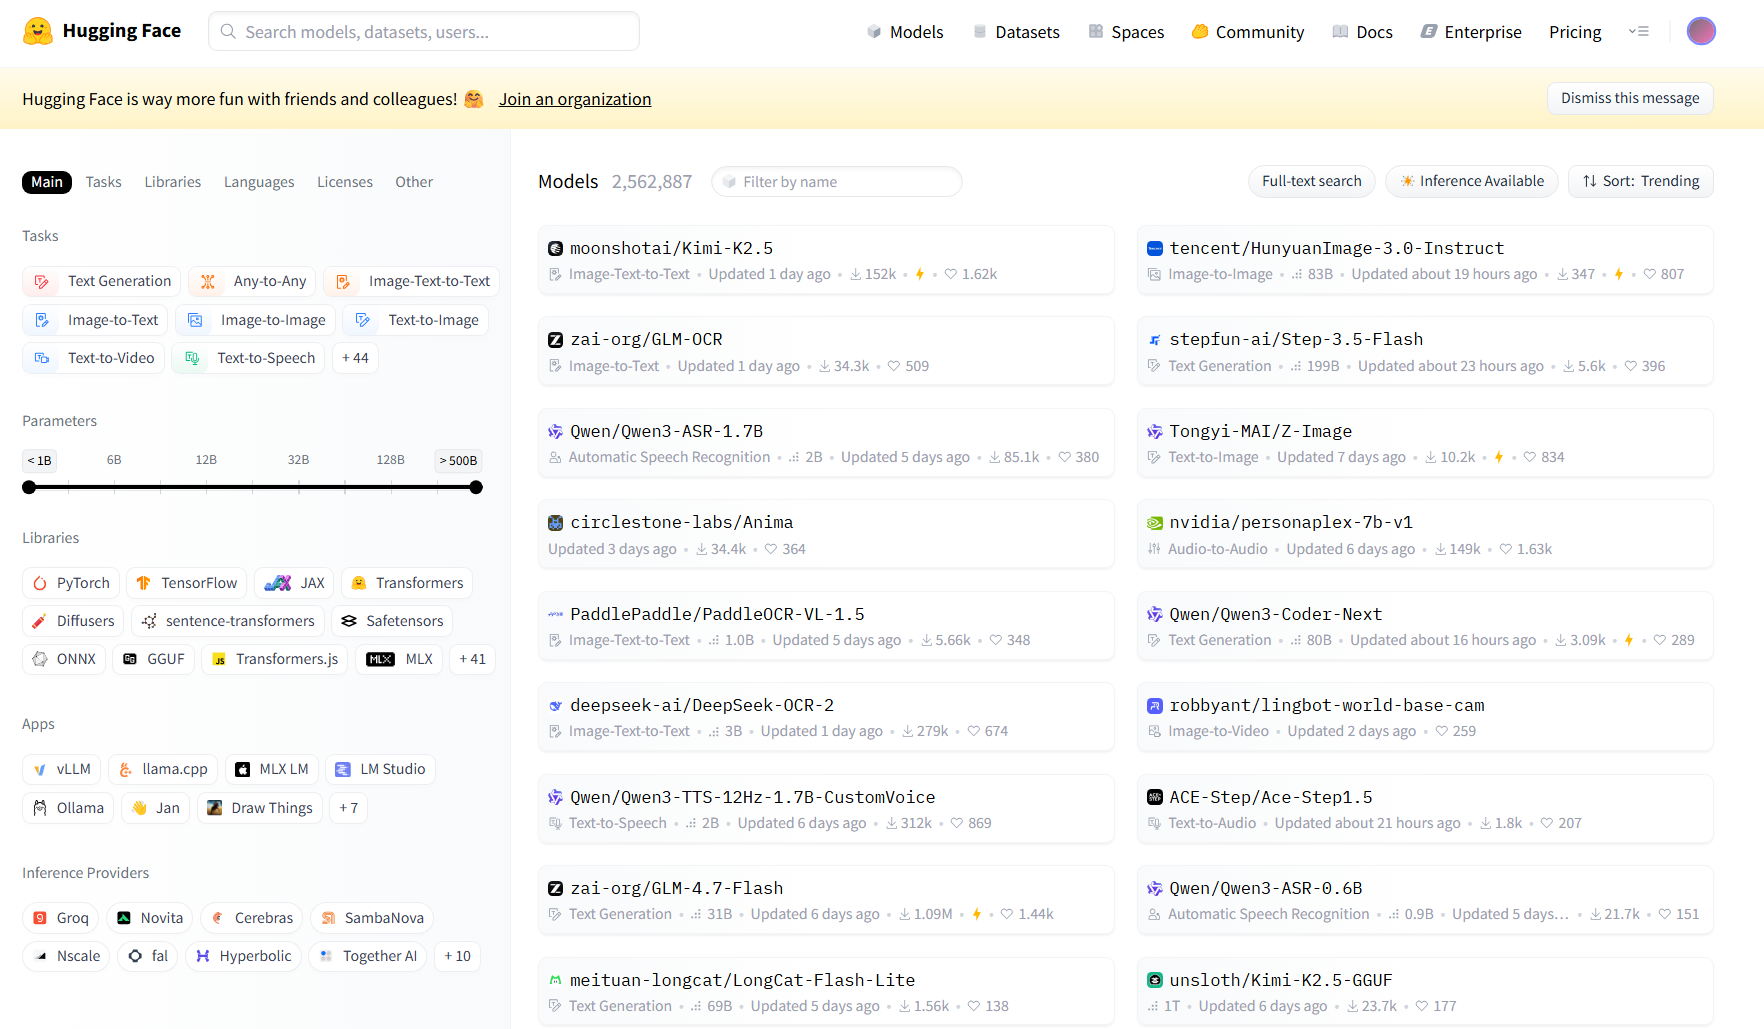Switch to the Languages filter tab

[x=259, y=182]
